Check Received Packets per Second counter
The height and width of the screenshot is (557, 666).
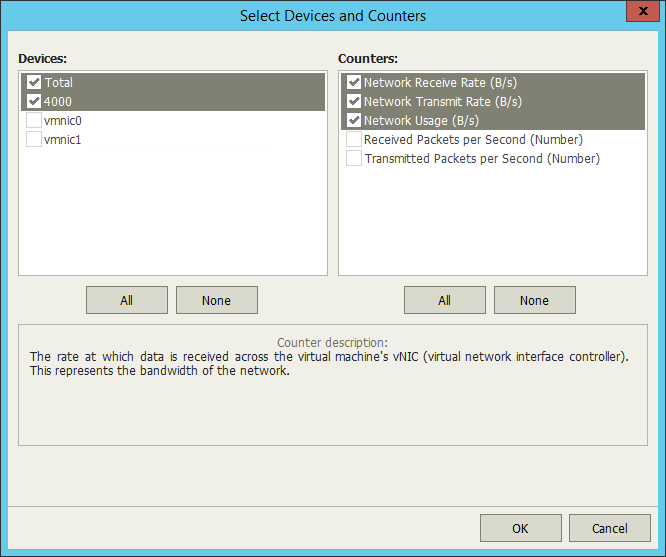[353, 139]
